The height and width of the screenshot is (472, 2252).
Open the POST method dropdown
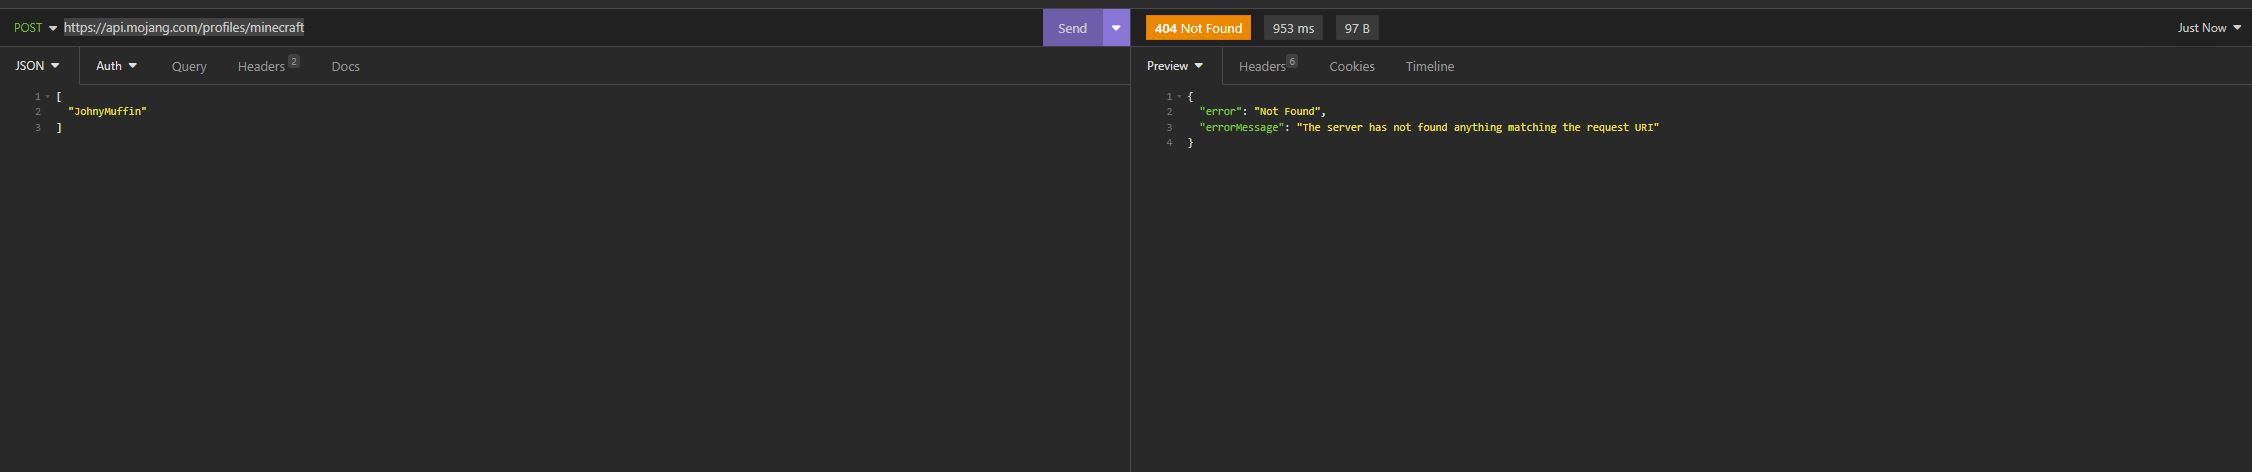point(35,28)
